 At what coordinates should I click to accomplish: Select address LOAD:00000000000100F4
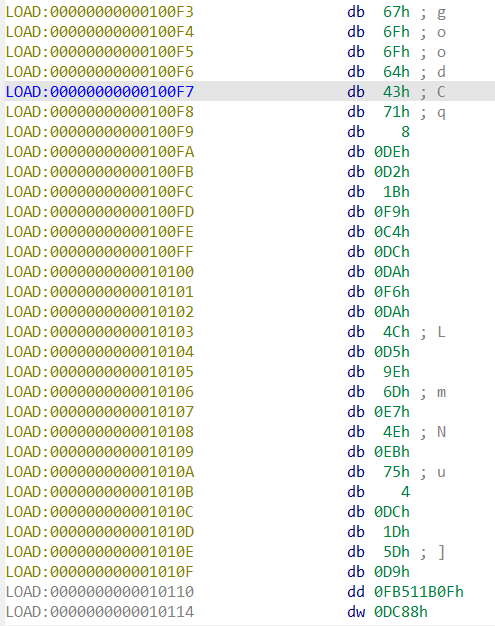coord(100,32)
